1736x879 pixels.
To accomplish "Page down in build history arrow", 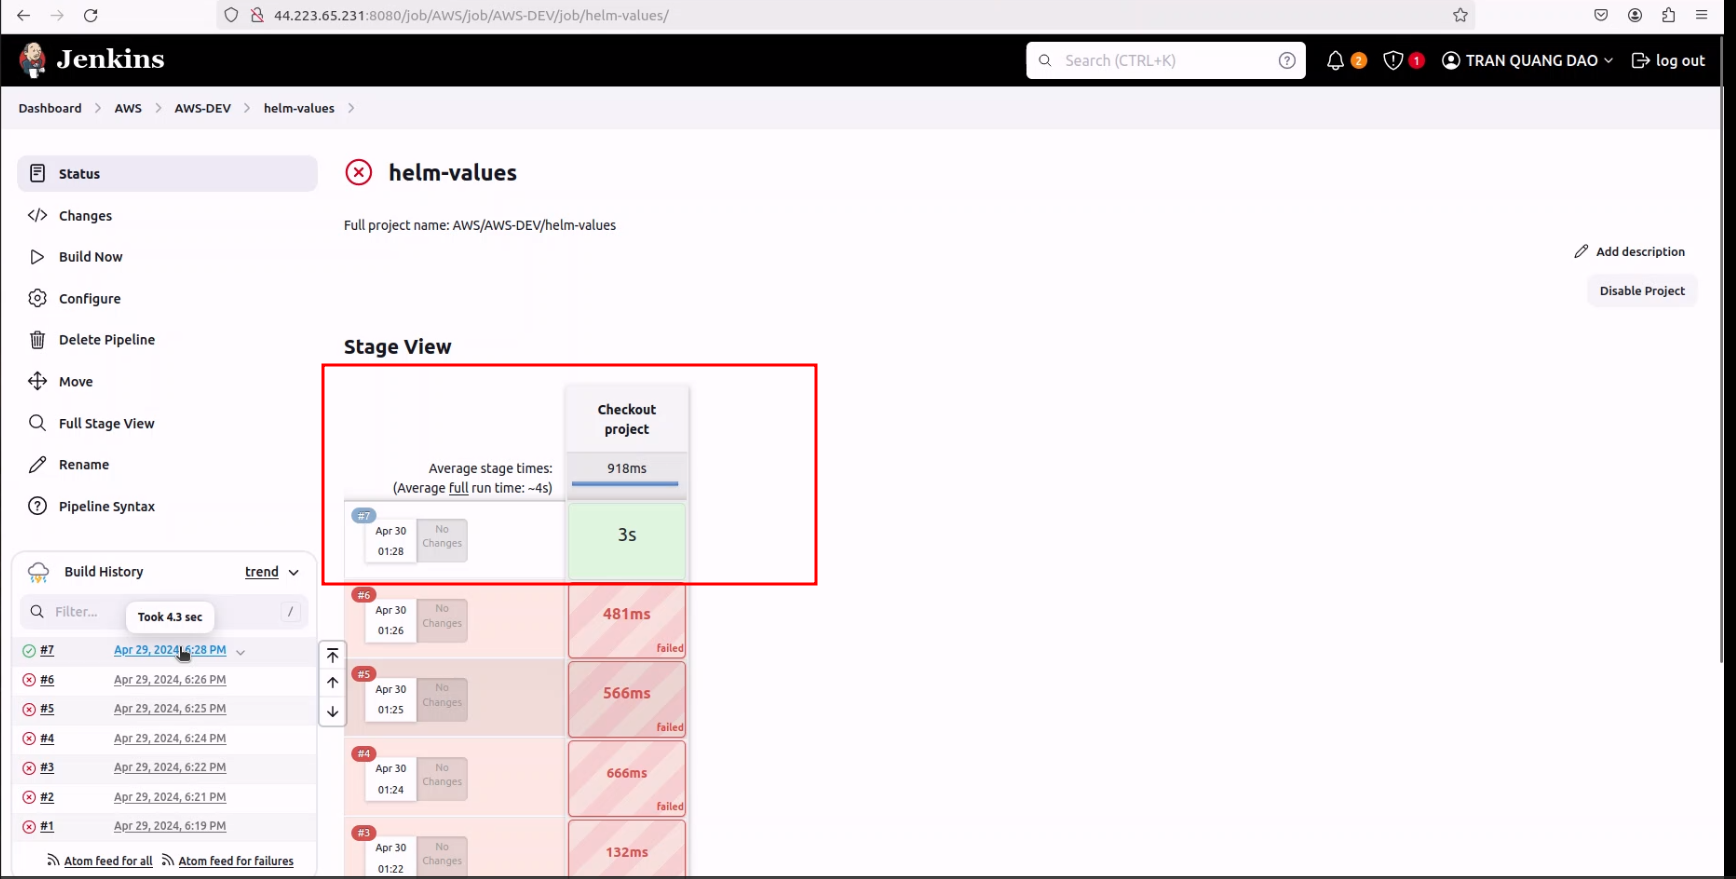I will point(333,712).
